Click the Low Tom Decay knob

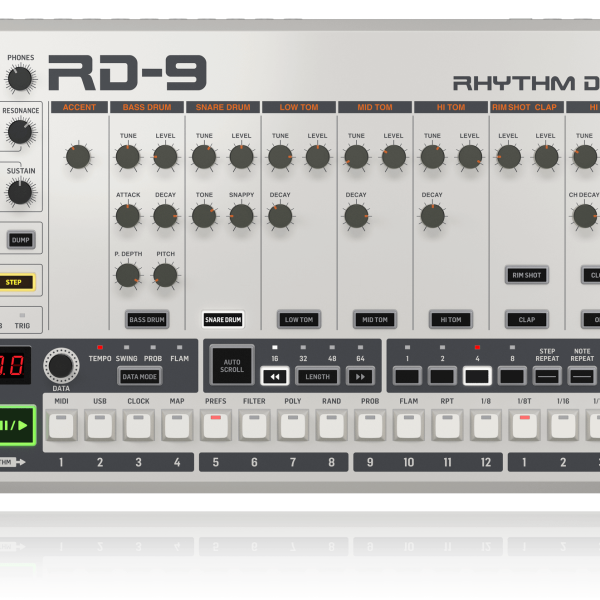coord(280,216)
